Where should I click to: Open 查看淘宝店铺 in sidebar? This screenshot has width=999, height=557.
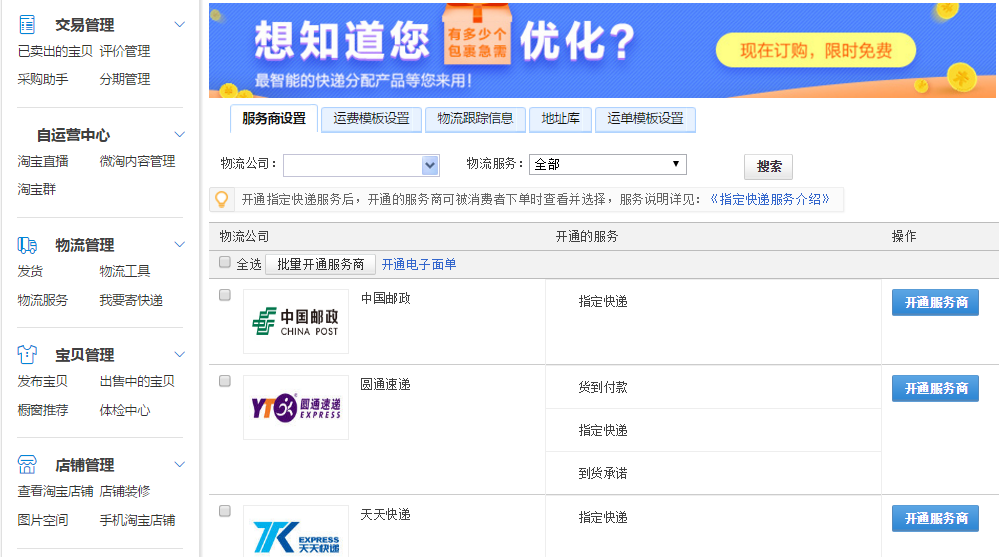tap(55, 491)
